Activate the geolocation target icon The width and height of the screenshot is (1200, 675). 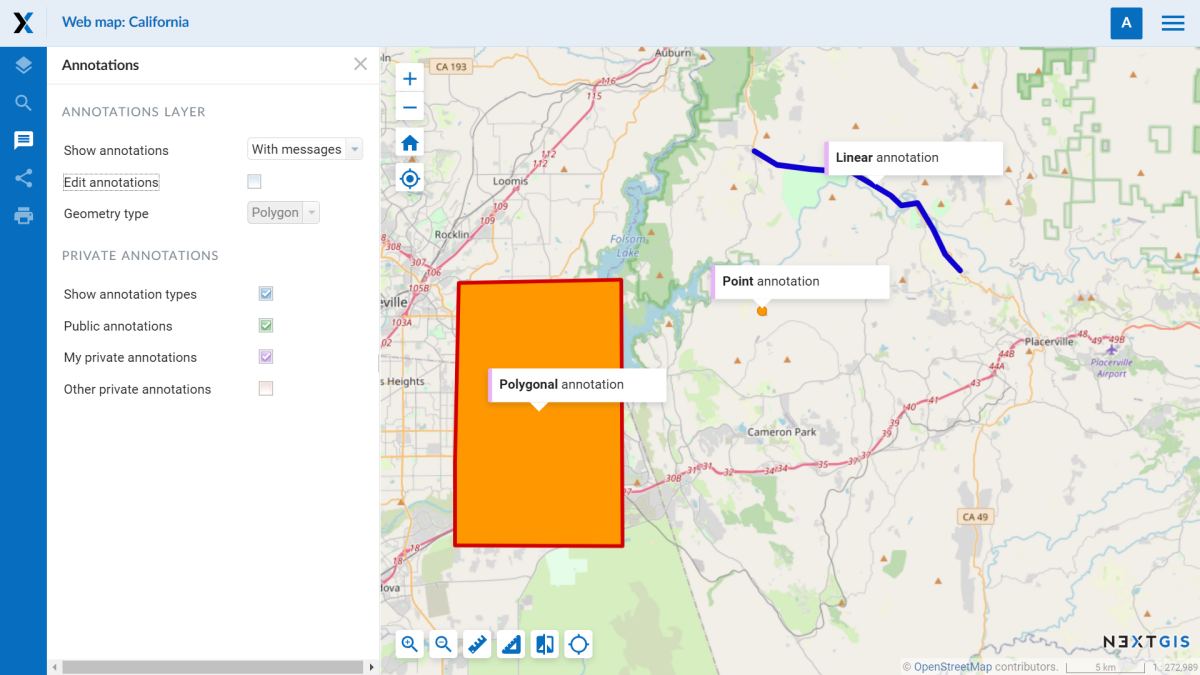(409, 178)
